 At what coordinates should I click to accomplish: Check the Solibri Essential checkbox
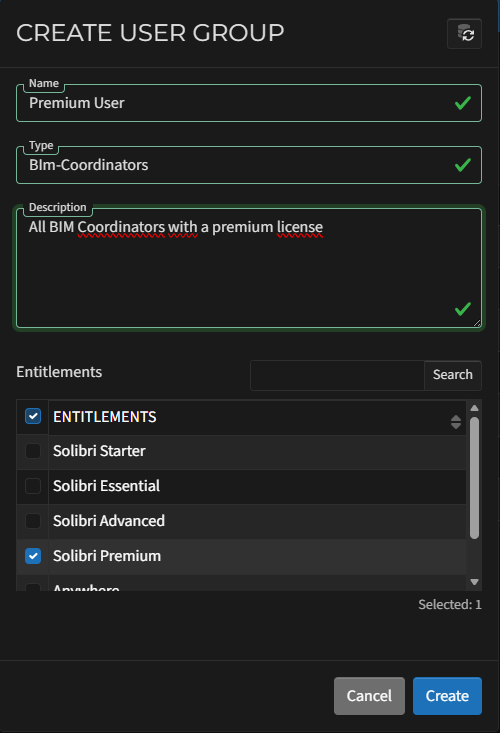pyautogui.click(x=33, y=486)
